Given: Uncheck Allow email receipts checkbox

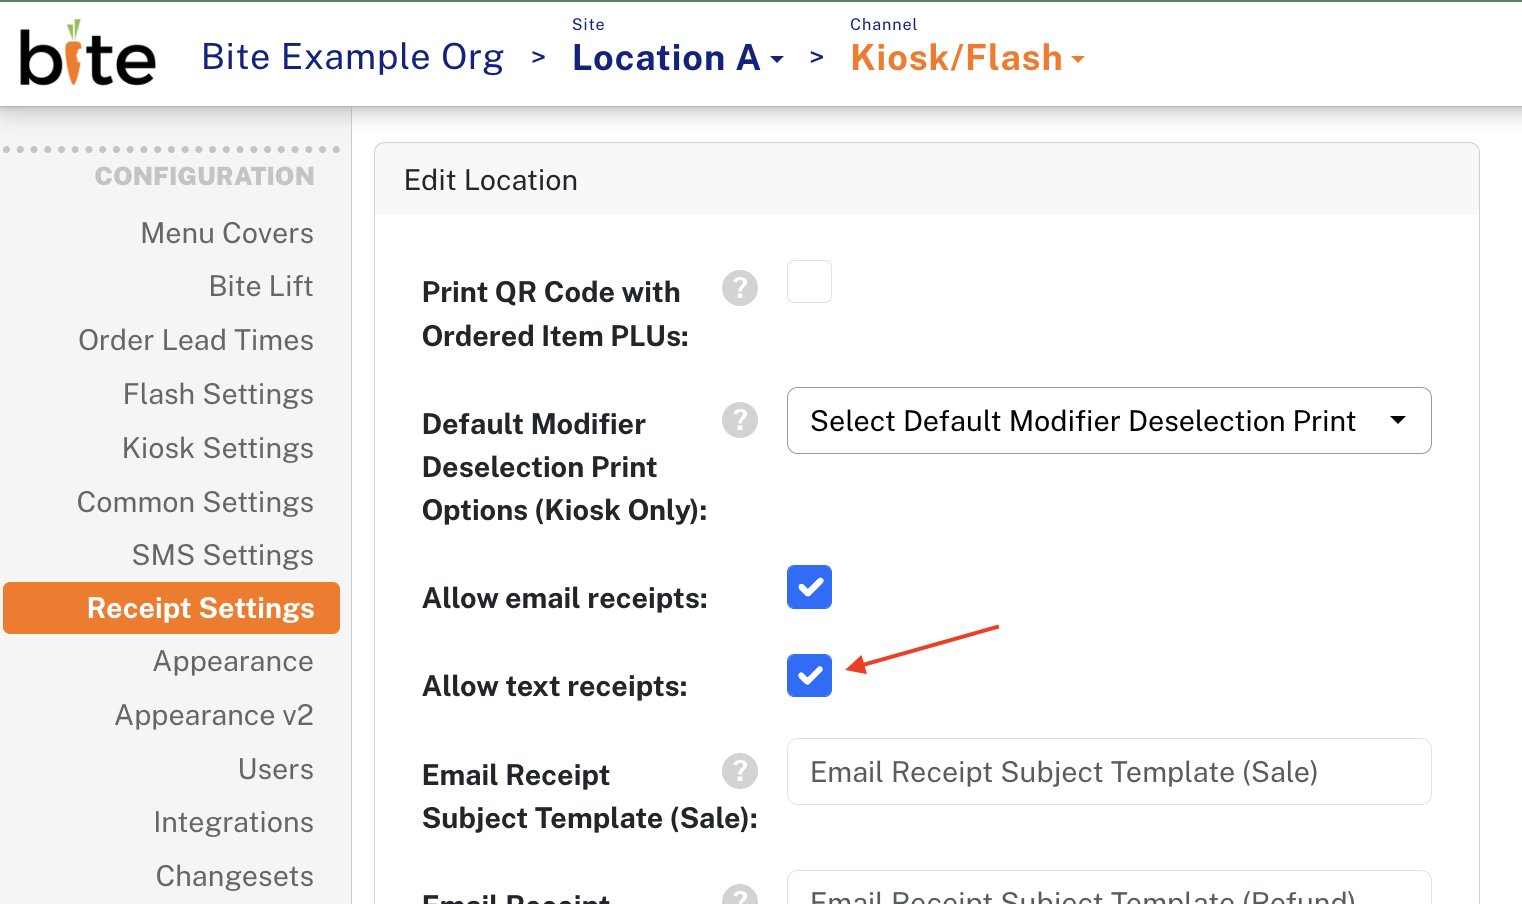Looking at the screenshot, I should pyautogui.click(x=809, y=587).
